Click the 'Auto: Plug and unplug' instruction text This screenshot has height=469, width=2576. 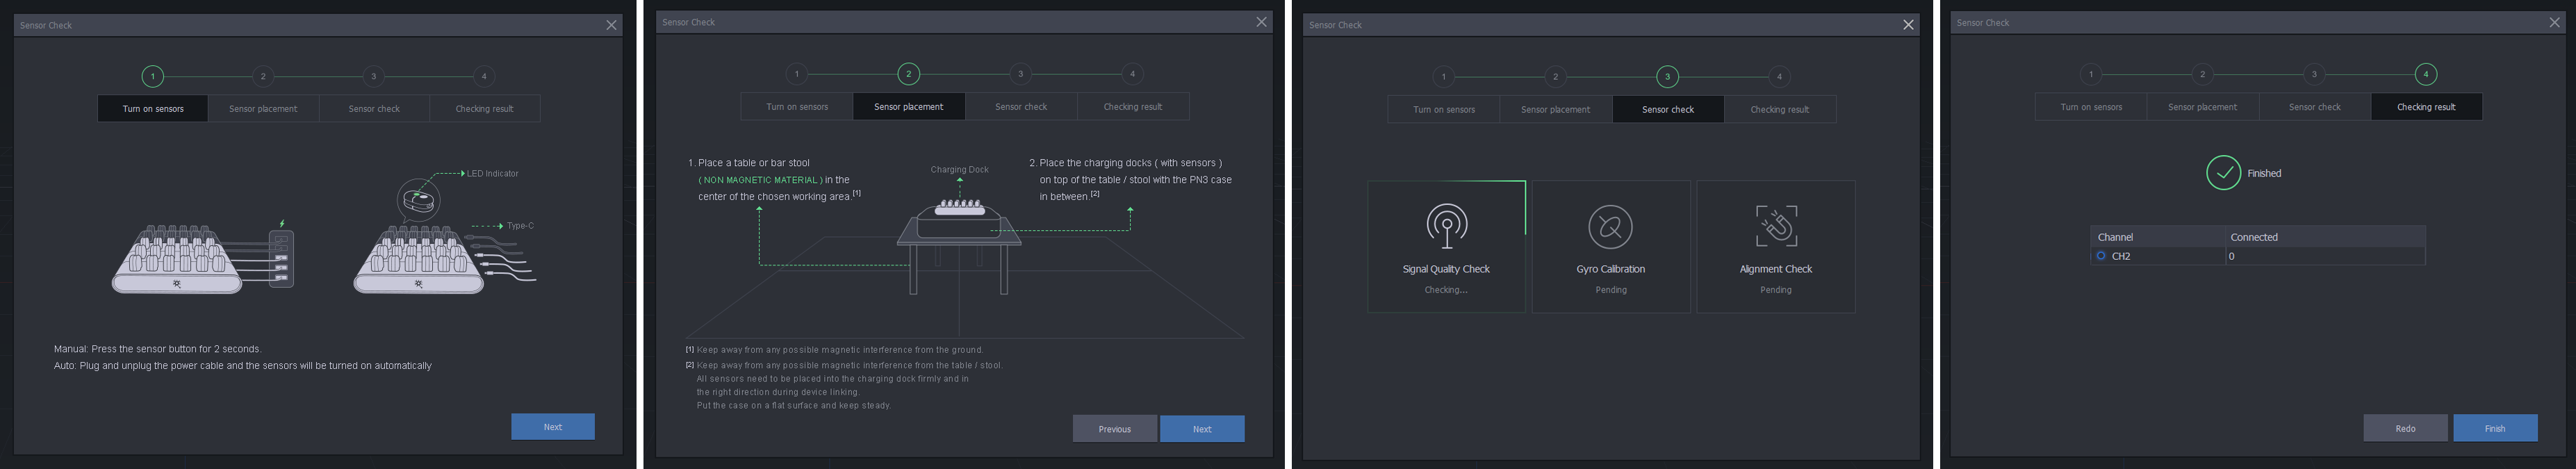pyautogui.click(x=243, y=366)
